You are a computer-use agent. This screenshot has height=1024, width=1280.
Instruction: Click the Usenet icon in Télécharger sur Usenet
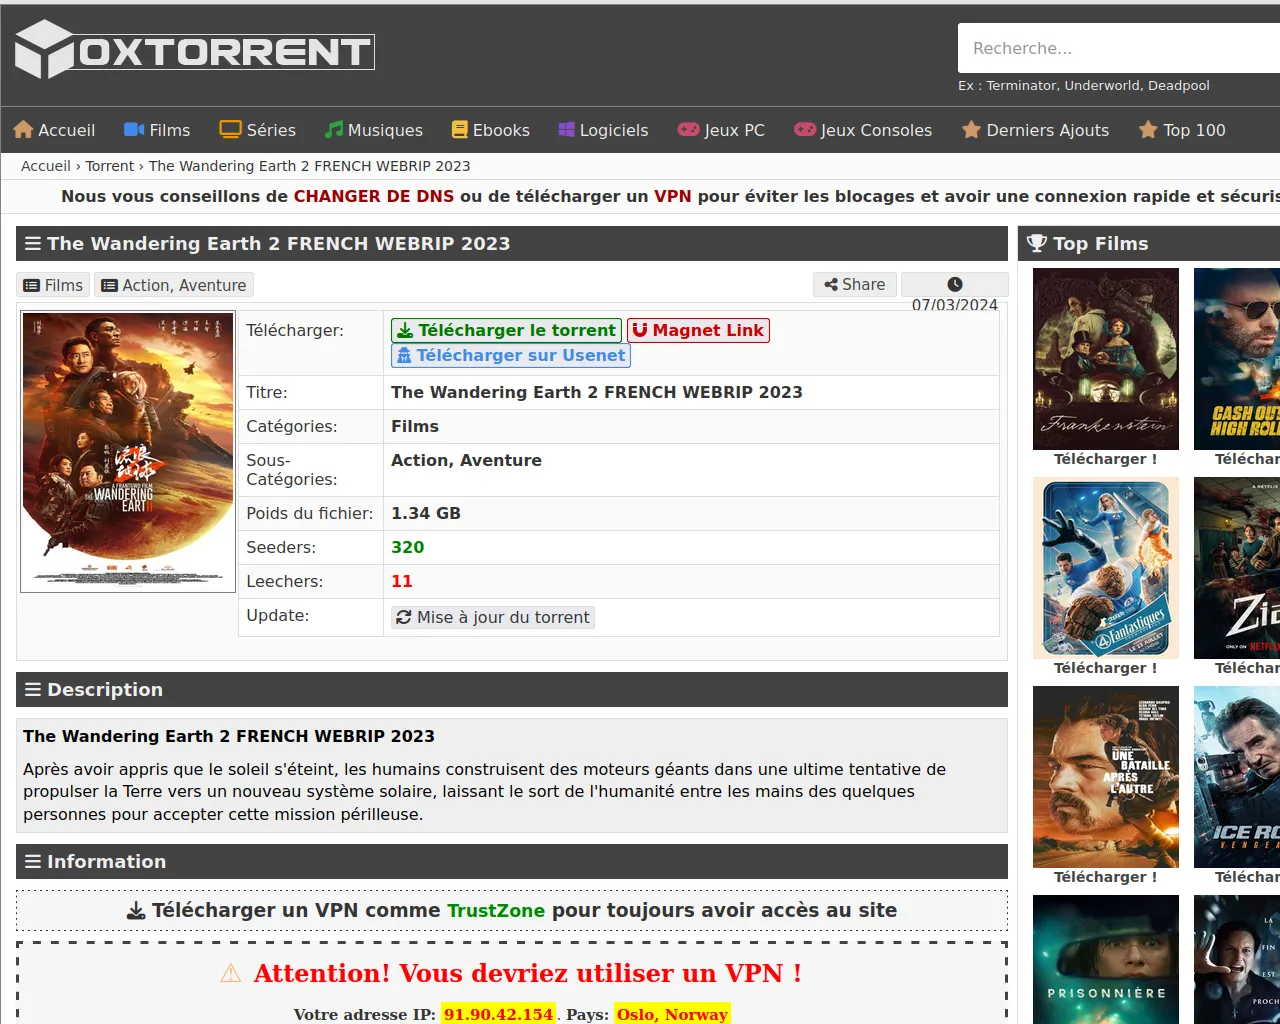404,355
